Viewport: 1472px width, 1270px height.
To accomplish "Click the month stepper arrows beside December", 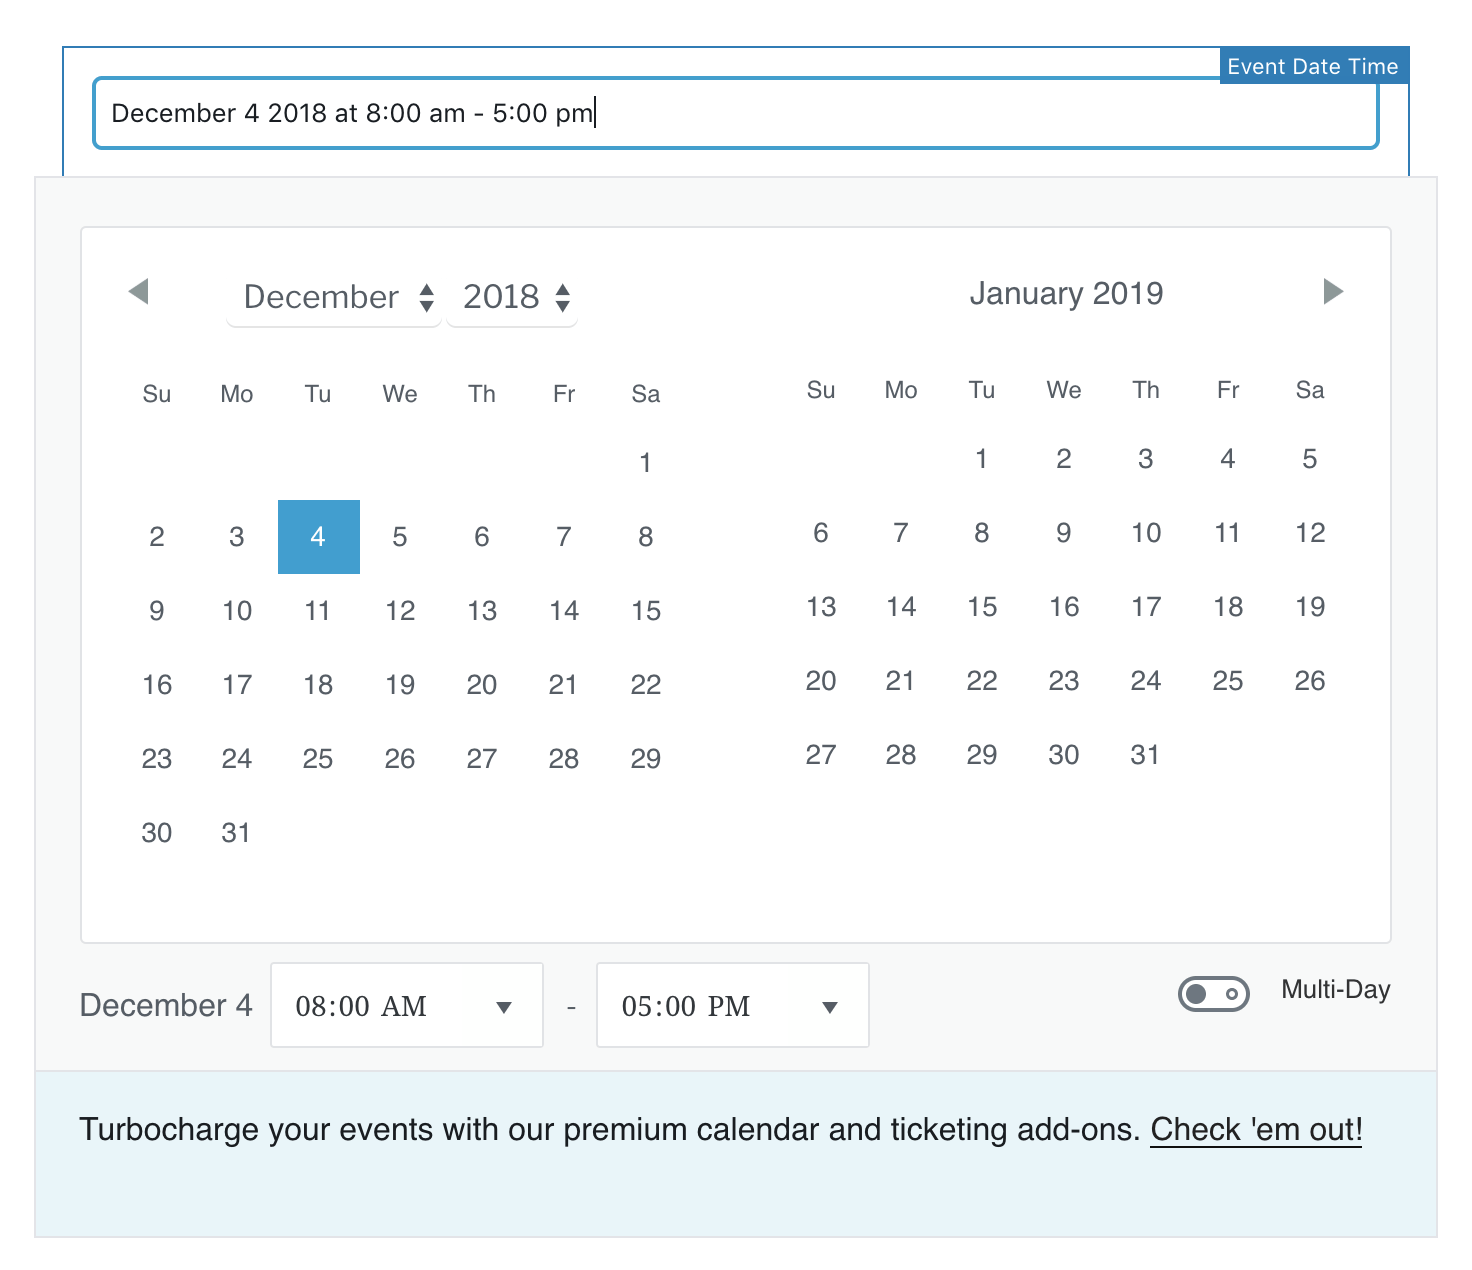I will (x=427, y=297).
